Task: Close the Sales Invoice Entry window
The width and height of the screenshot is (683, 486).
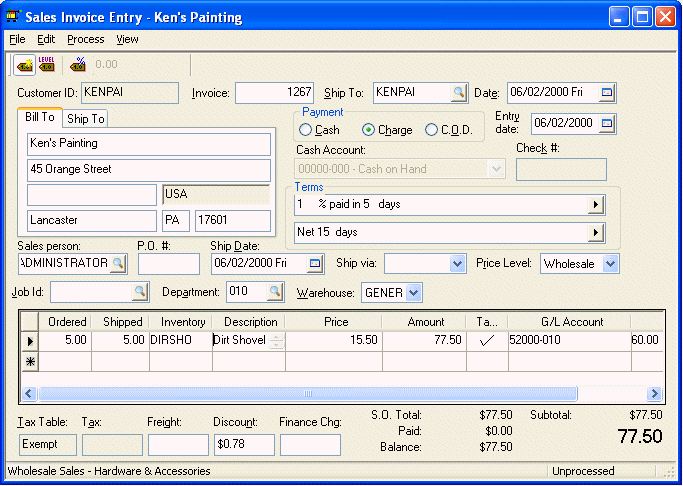Action: [x=665, y=17]
